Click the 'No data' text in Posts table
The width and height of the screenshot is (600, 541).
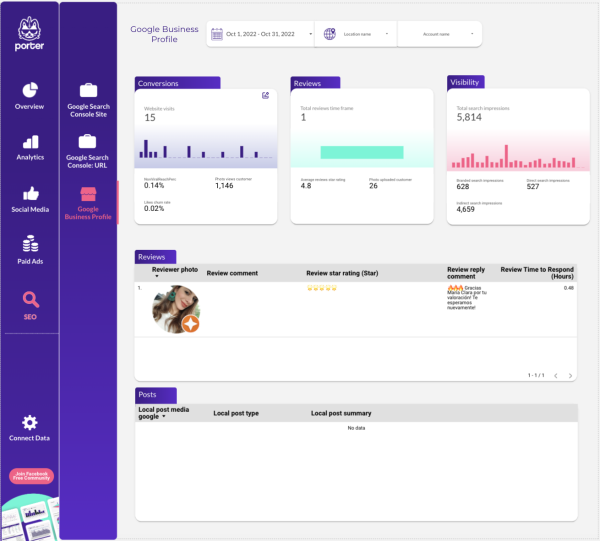(x=356, y=428)
